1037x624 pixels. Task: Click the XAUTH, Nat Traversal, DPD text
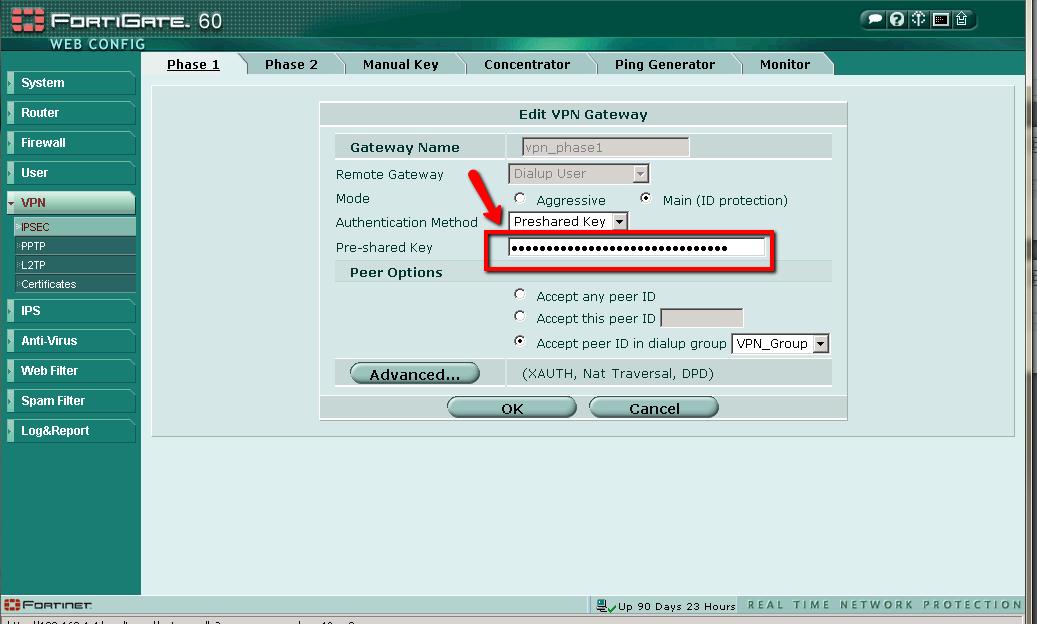coord(618,373)
